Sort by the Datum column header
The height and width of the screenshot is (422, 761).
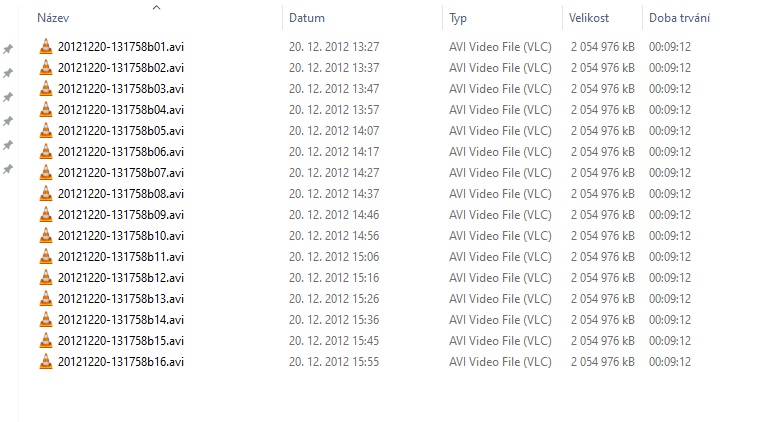(307, 18)
